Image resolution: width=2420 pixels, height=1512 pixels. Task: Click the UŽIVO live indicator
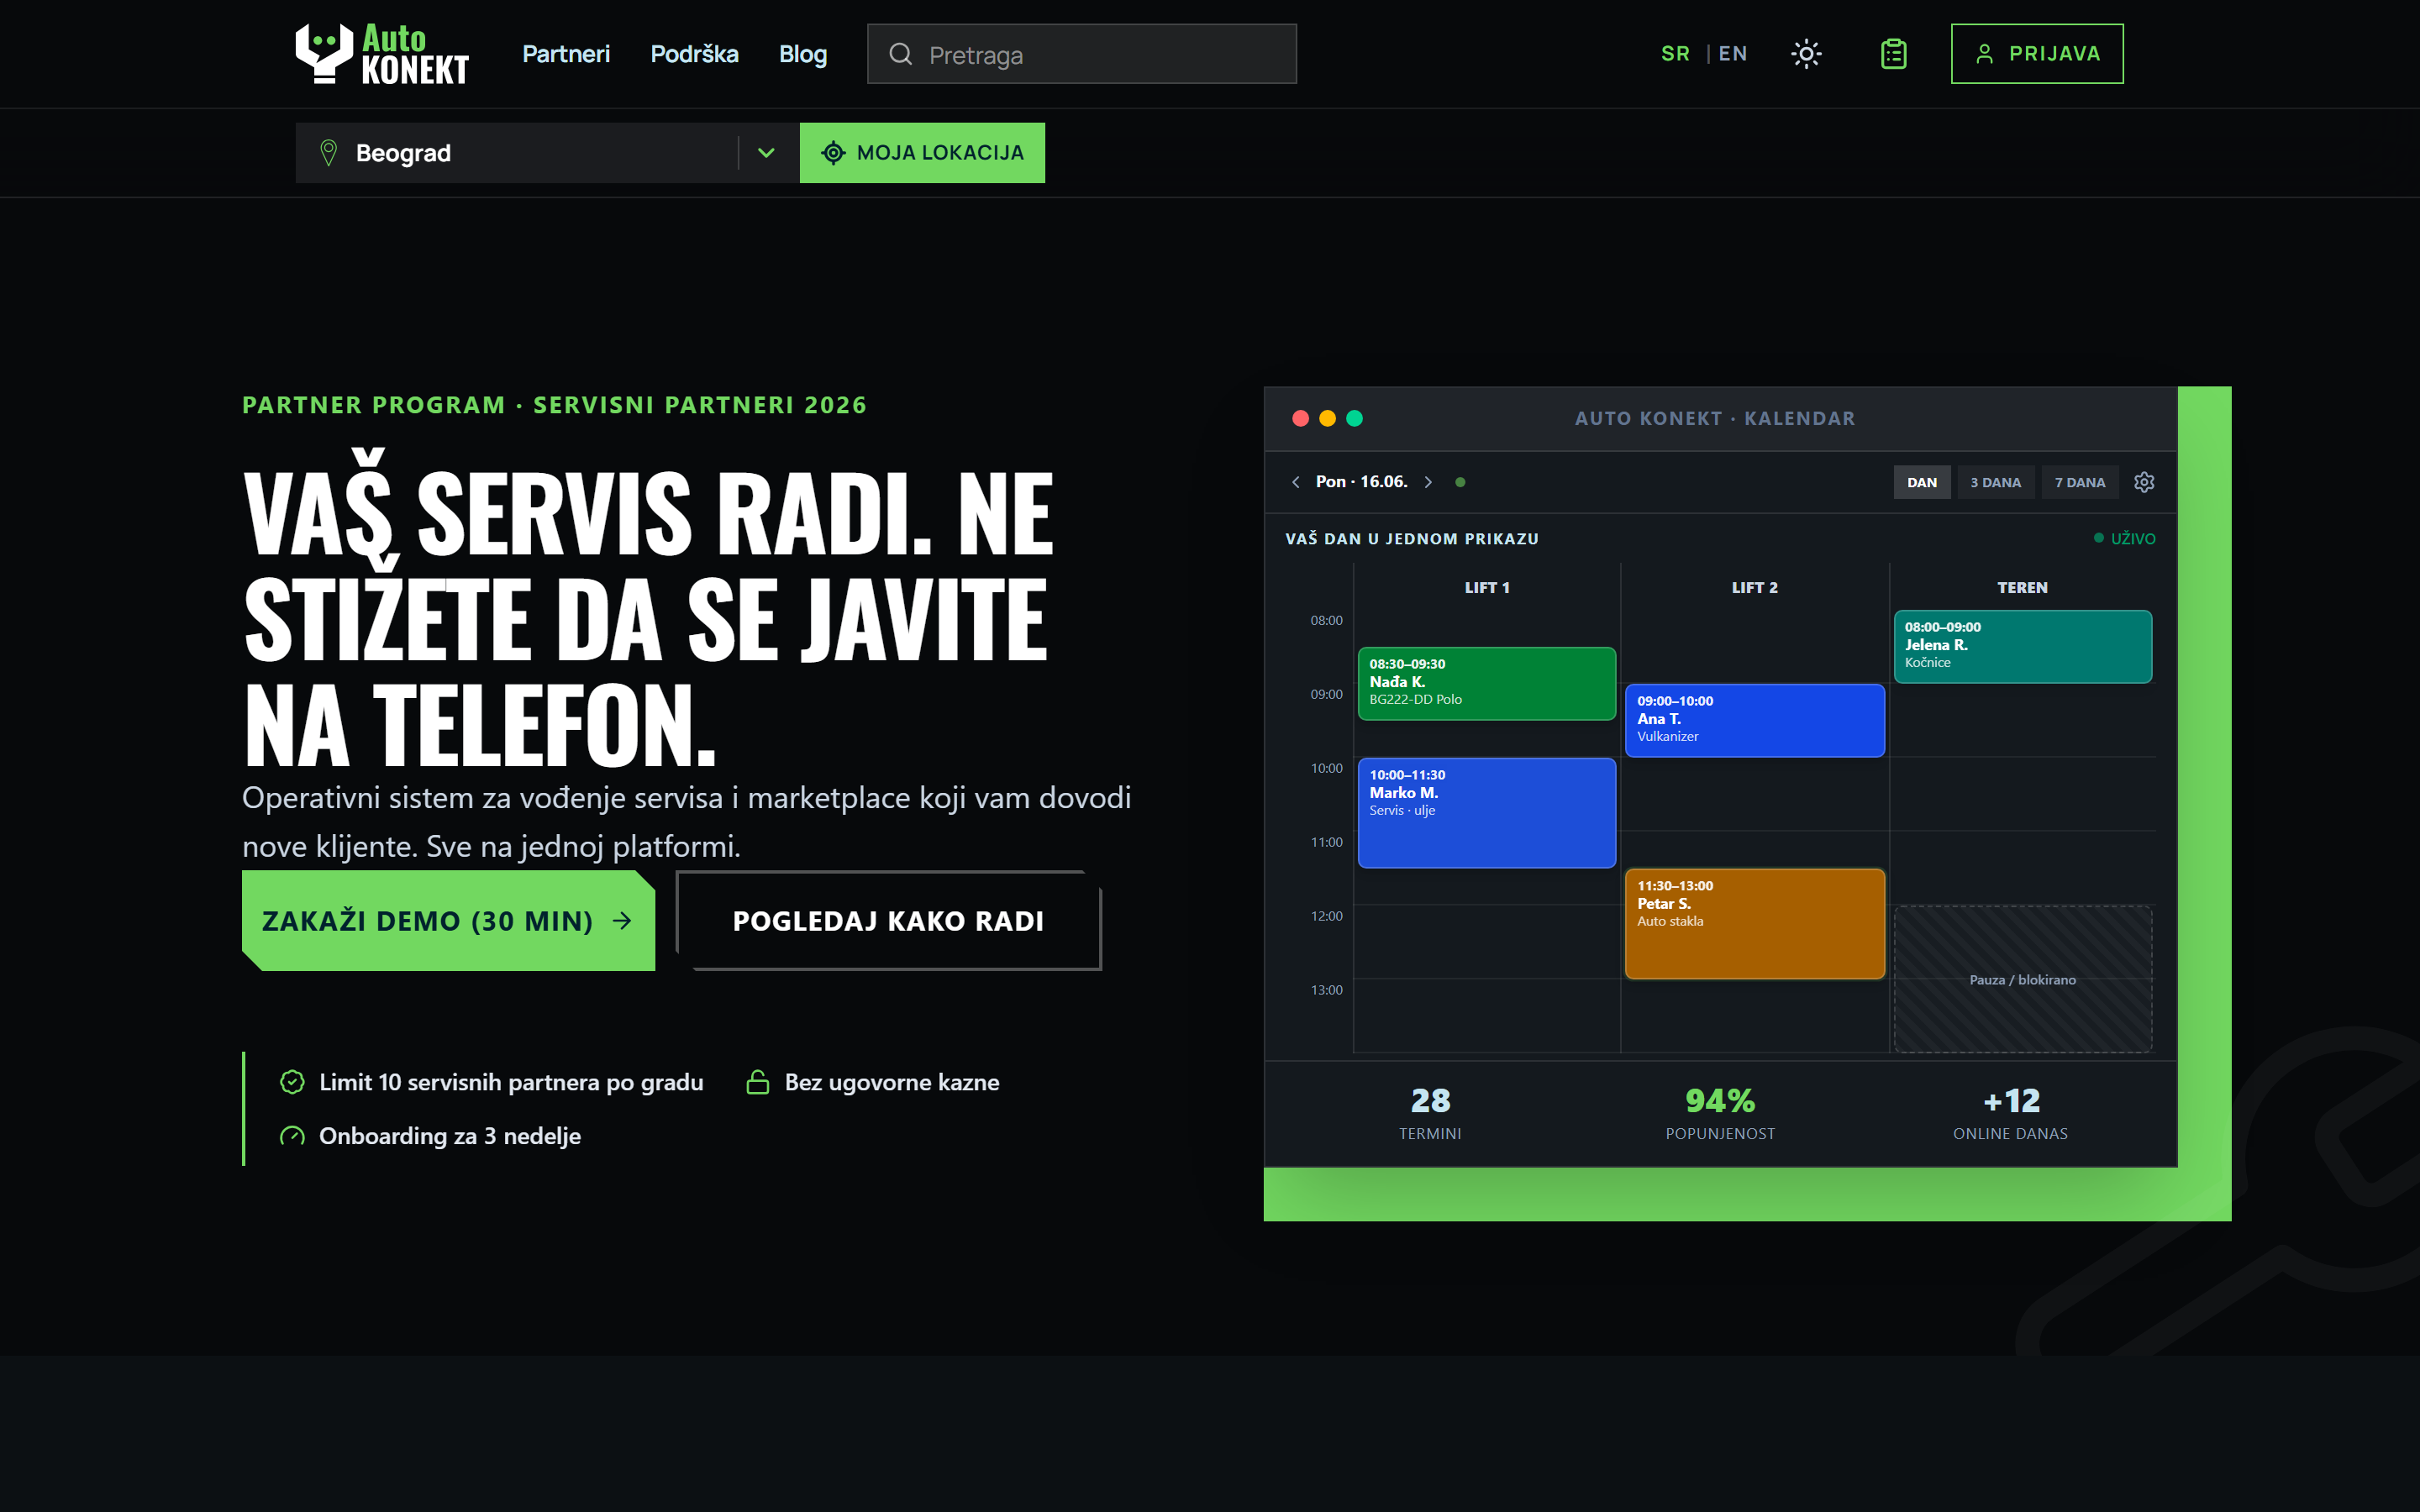(x=2125, y=538)
